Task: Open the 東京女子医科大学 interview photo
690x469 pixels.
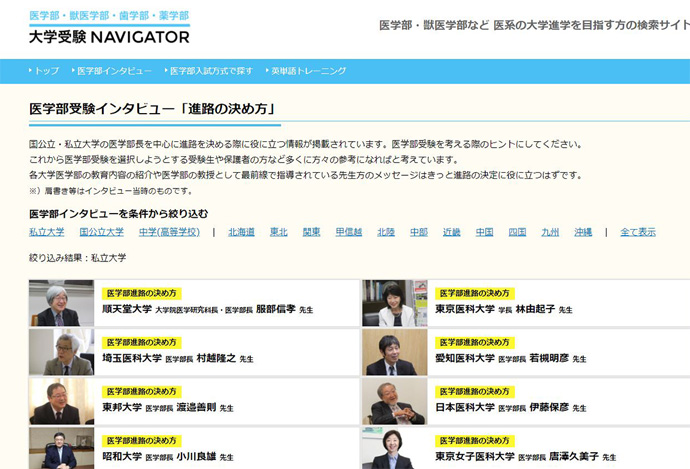Action: pyautogui.click(x=395, y=448)
